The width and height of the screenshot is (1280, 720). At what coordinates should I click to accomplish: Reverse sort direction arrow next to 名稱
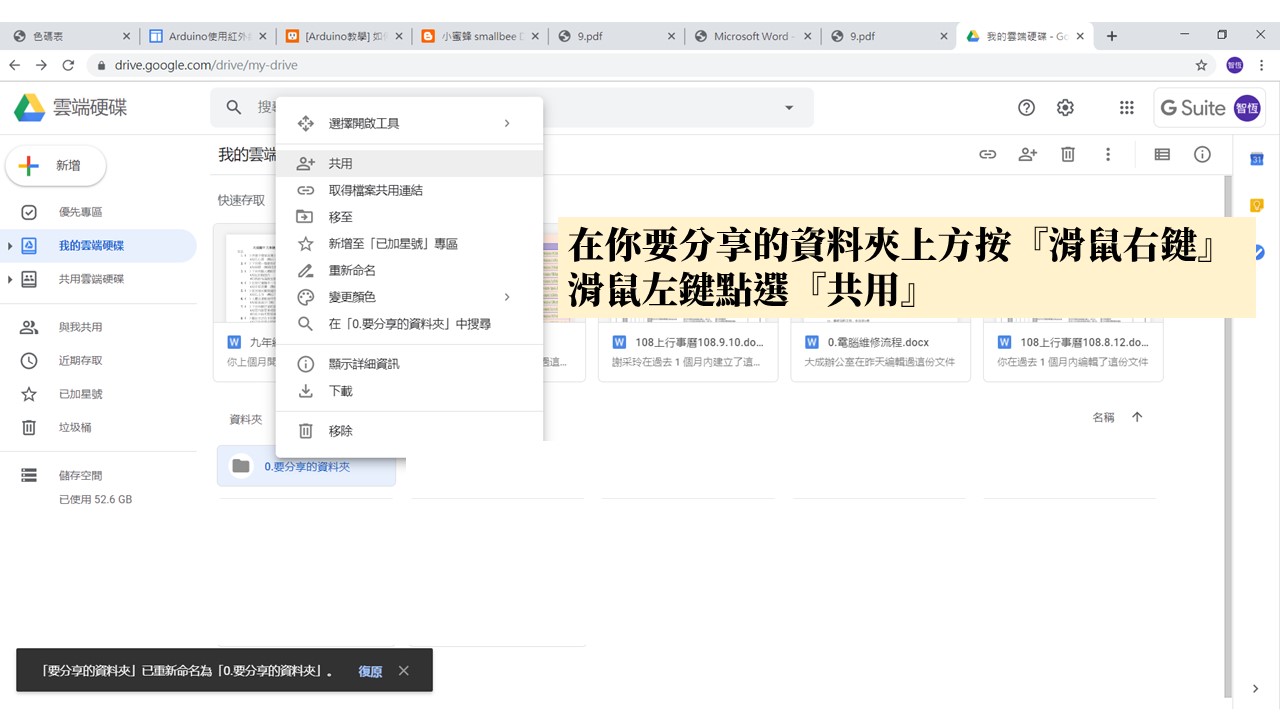pyautogui.click(x=1137, y=417)
